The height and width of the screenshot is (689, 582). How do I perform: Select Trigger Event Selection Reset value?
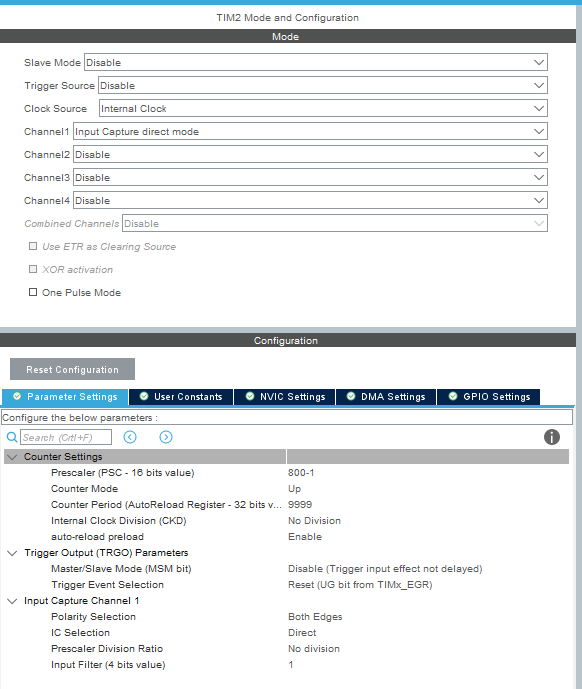pos(360,585)
